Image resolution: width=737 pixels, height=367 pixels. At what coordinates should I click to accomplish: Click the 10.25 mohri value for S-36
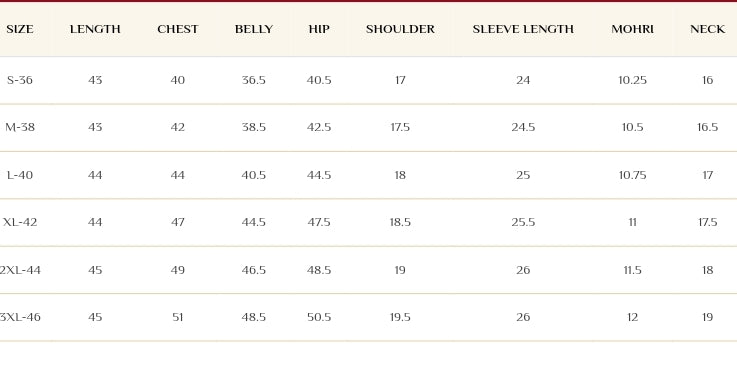[632, 80]
